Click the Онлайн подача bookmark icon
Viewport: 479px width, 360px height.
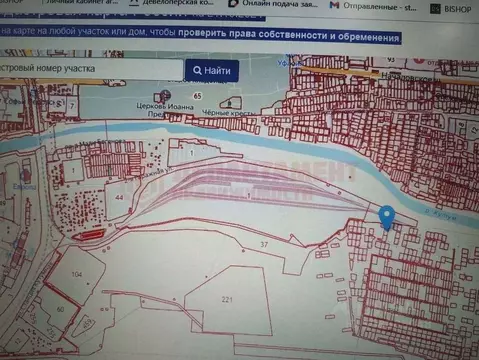233,3
